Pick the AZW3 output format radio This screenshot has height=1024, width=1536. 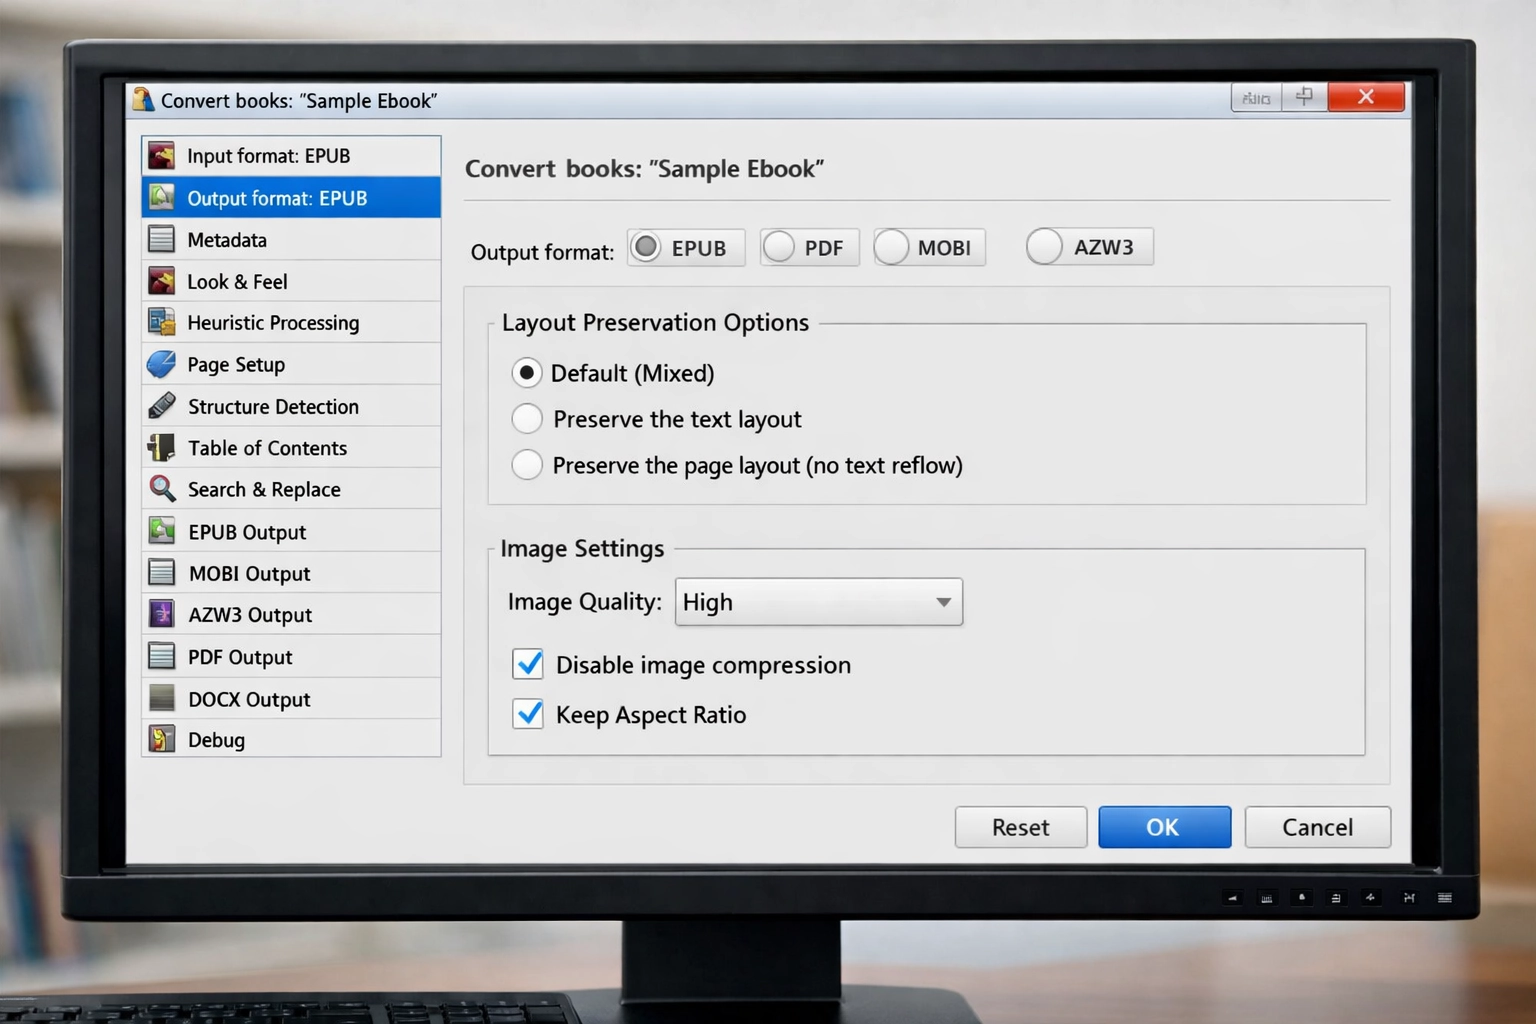coord(1044,246)
